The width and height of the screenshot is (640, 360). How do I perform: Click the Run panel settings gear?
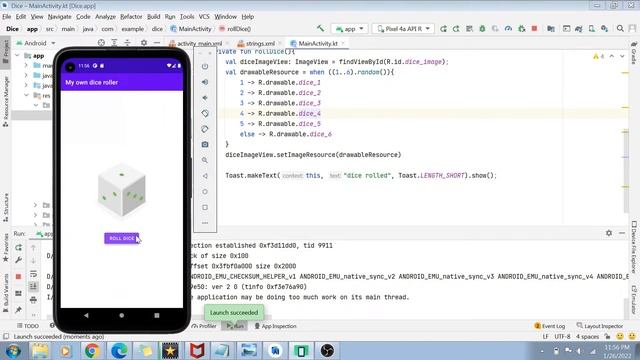click(609, 233)
